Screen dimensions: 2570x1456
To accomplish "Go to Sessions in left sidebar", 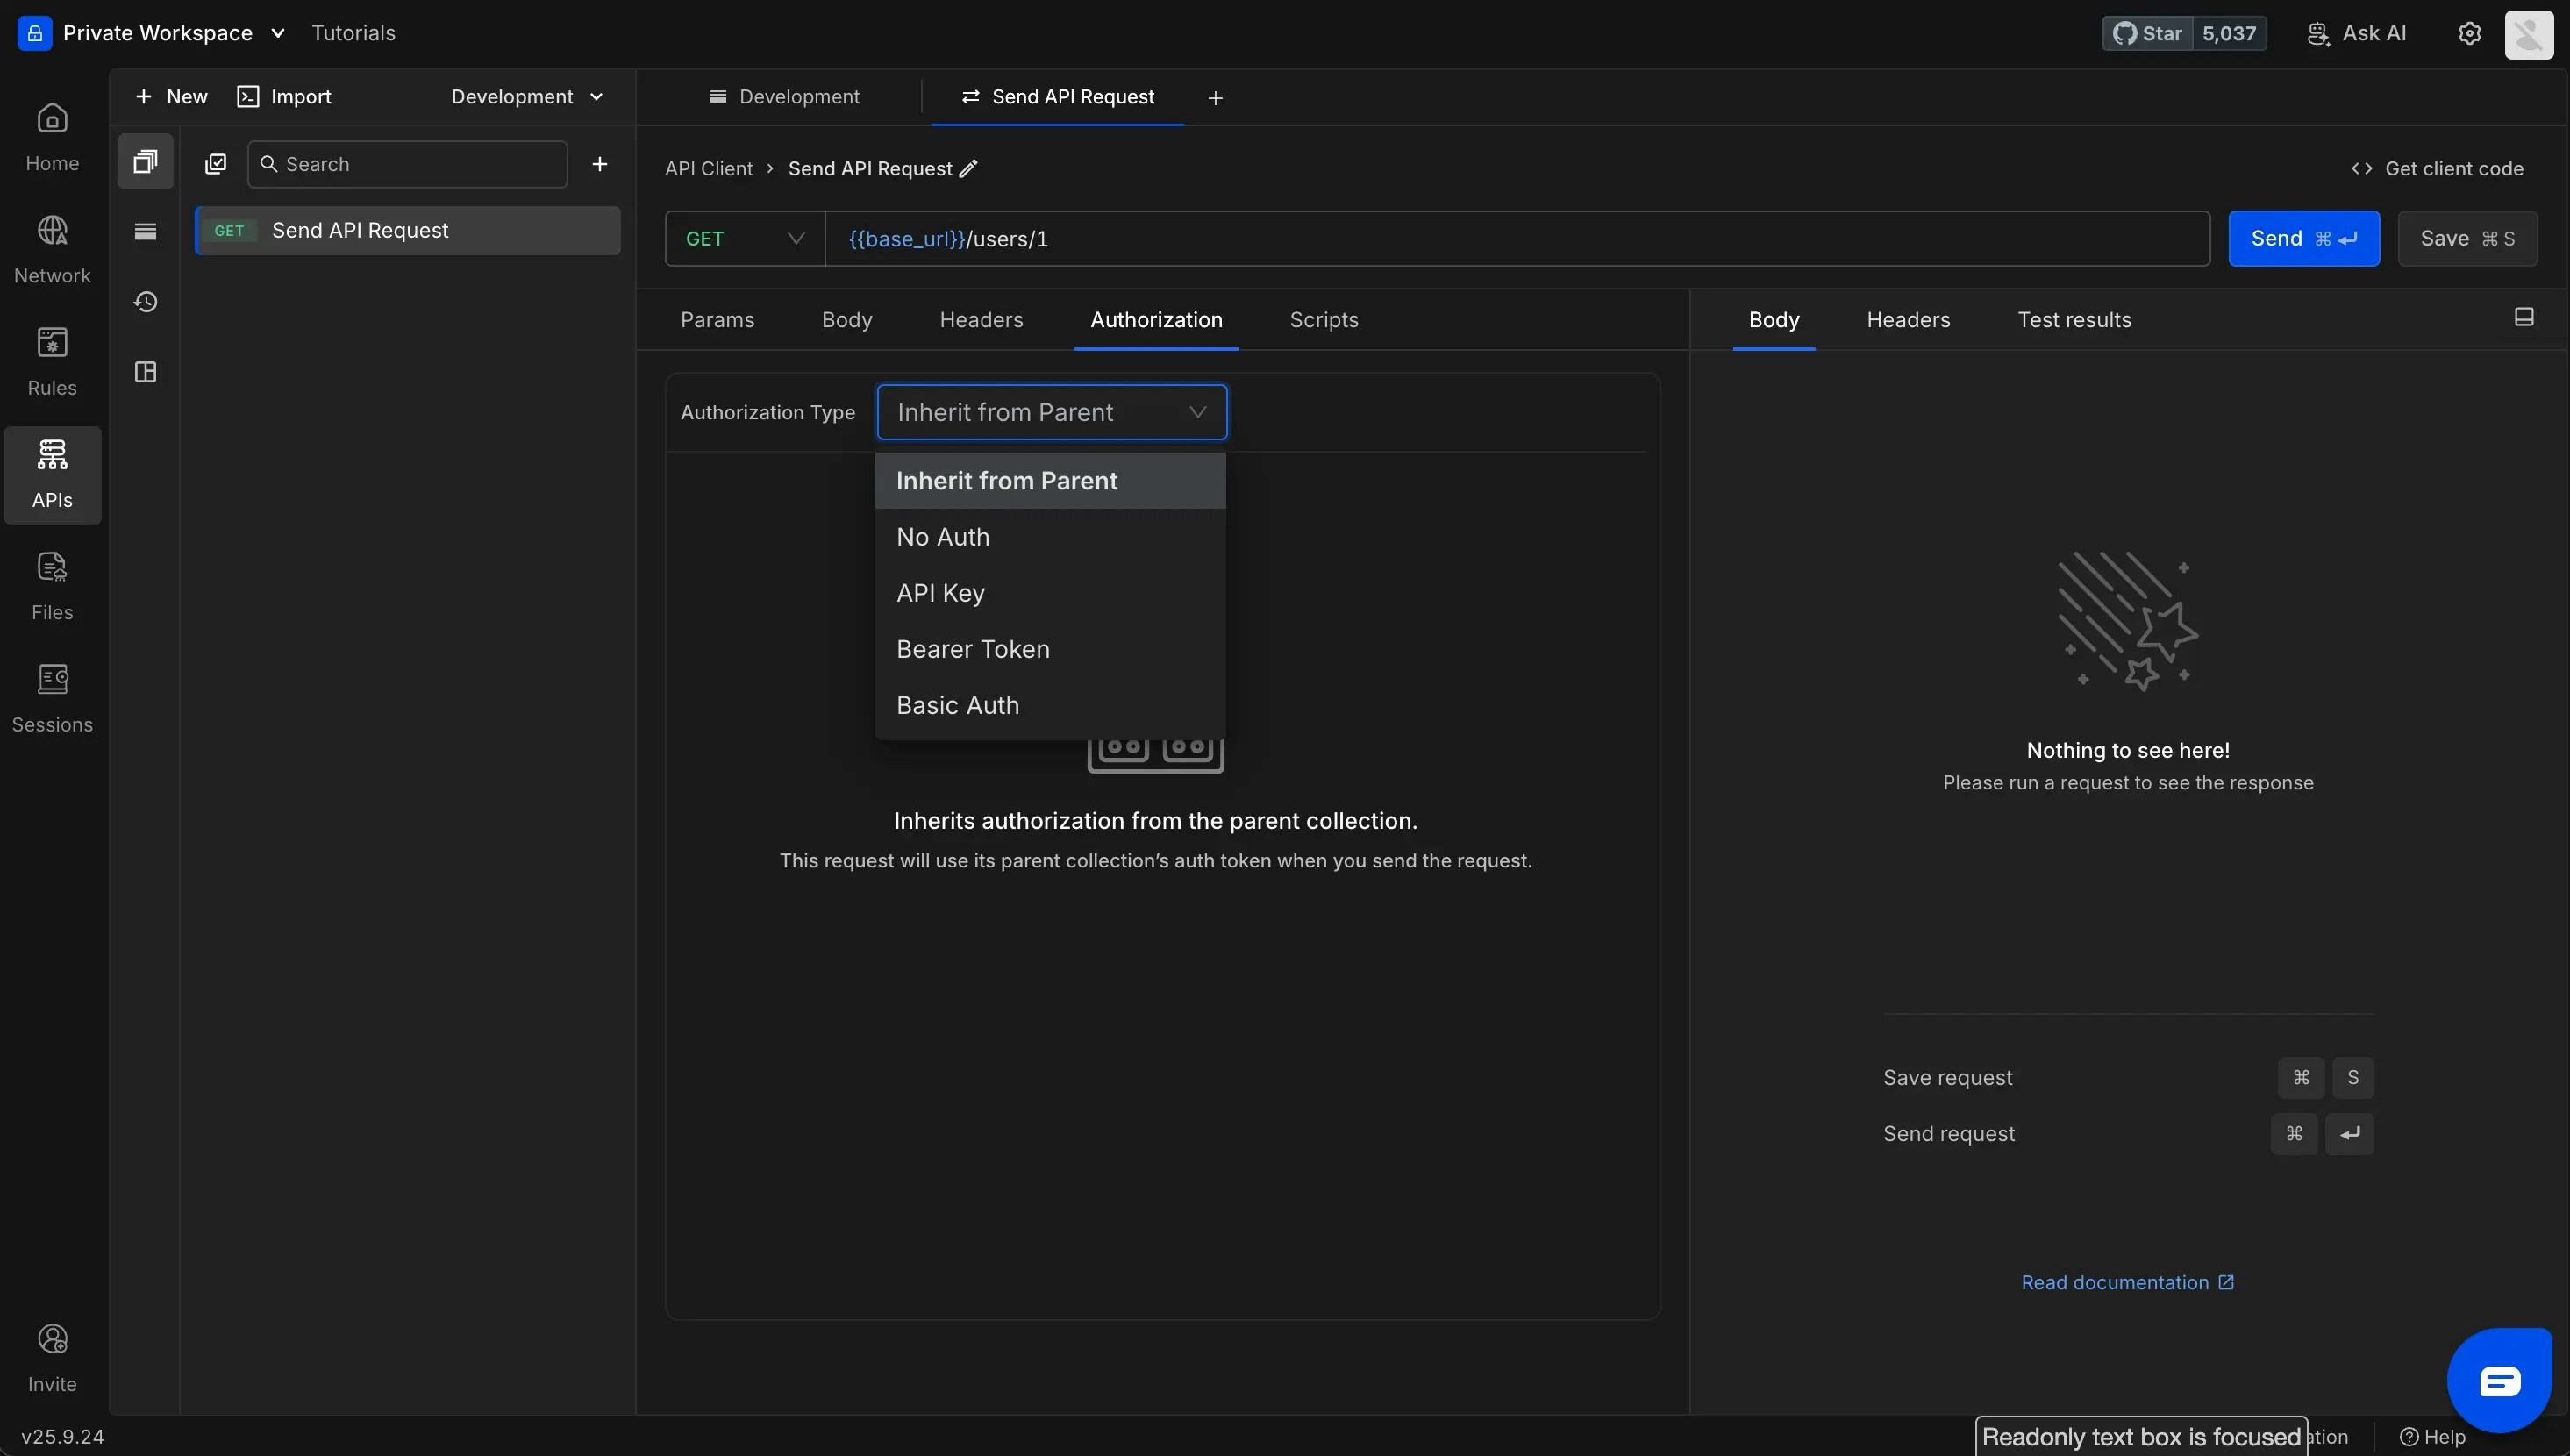I will click(x=52, y=698).
